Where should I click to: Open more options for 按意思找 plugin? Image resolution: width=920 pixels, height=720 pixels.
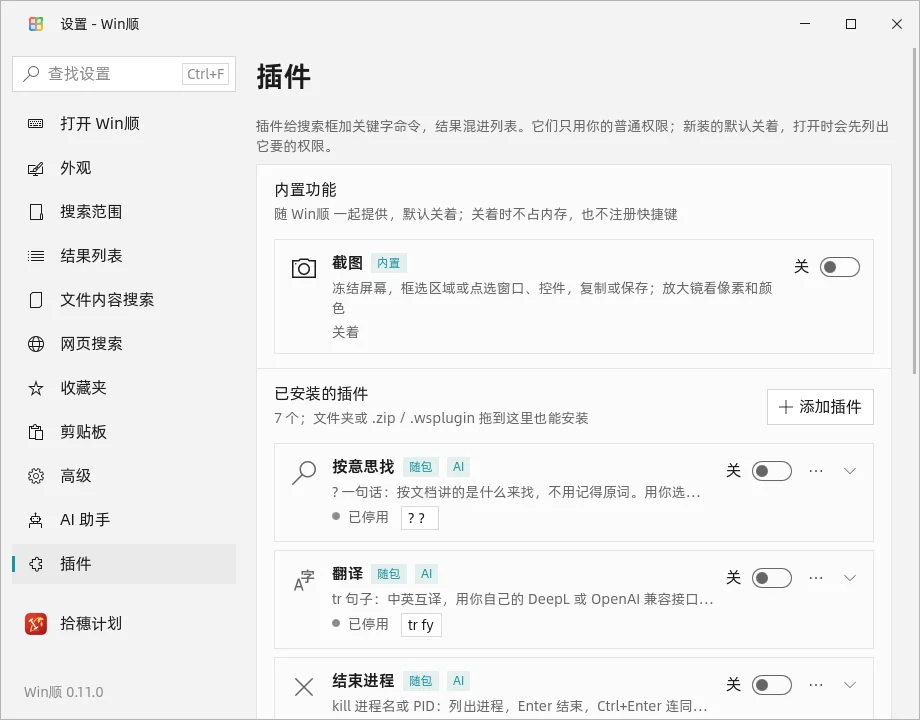click(x=816, y=471)
